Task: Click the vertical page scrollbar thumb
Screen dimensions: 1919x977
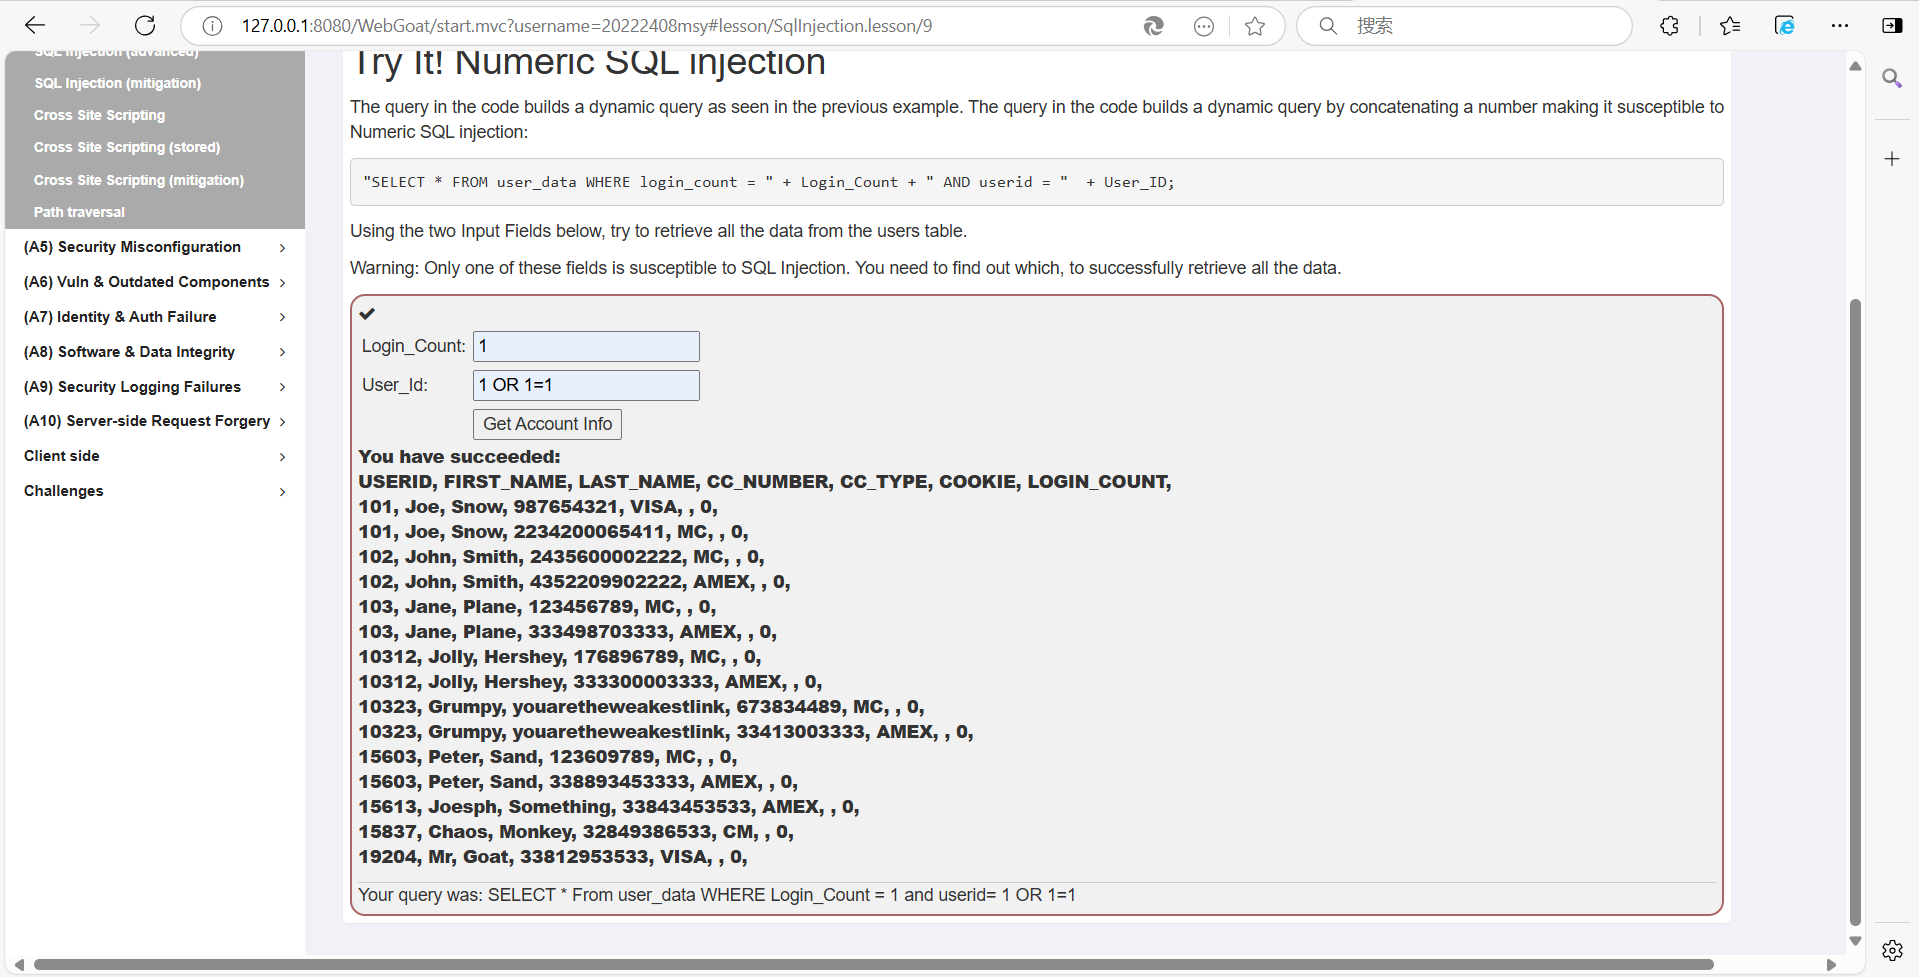Action: coord(1855,610)
